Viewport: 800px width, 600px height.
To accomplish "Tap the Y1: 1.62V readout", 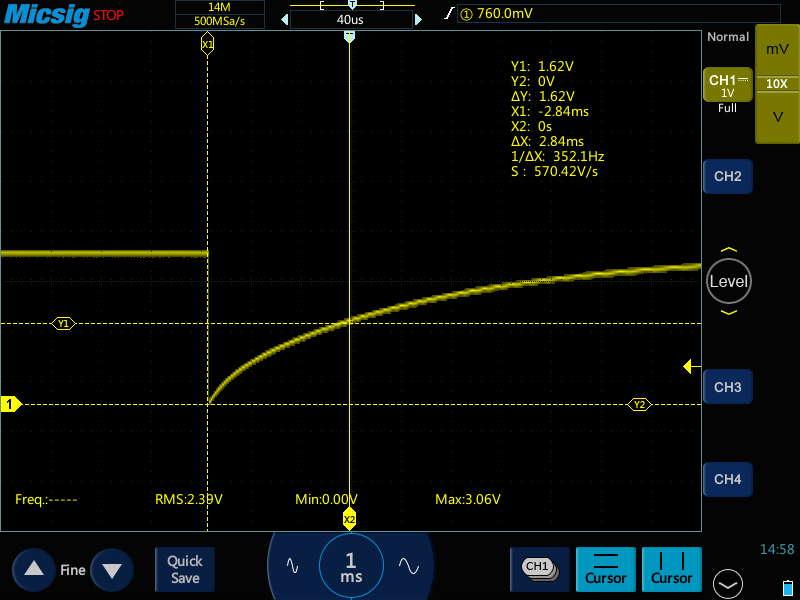I will [542, 66].
